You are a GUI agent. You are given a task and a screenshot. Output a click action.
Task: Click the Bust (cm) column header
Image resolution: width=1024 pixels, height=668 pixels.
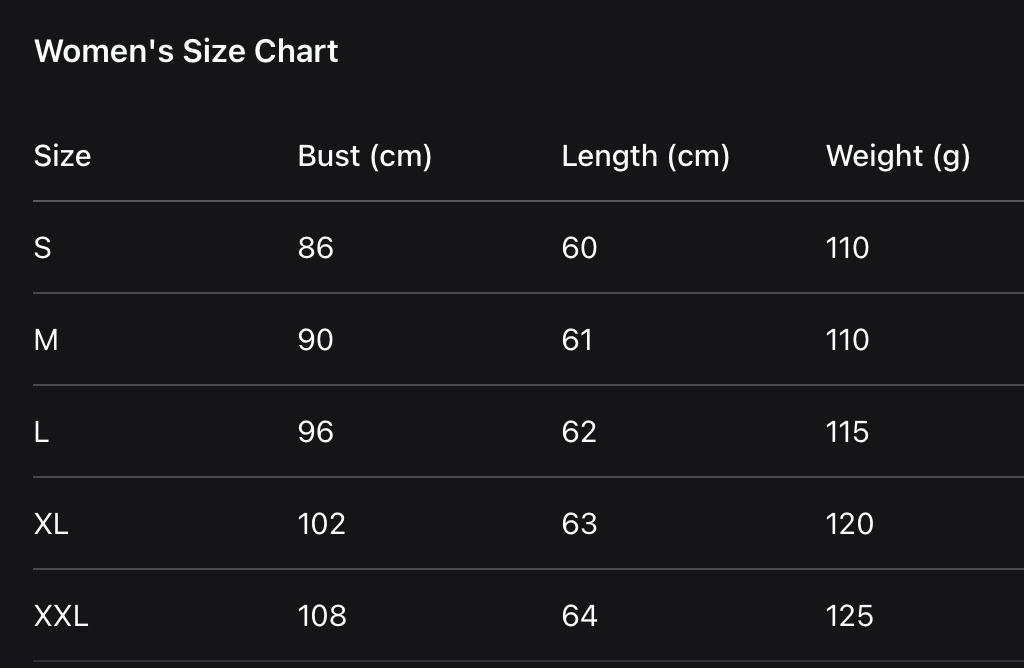364,156
